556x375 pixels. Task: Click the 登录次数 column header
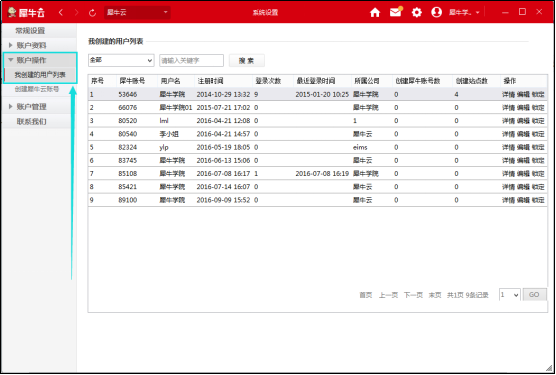[268, 81]
